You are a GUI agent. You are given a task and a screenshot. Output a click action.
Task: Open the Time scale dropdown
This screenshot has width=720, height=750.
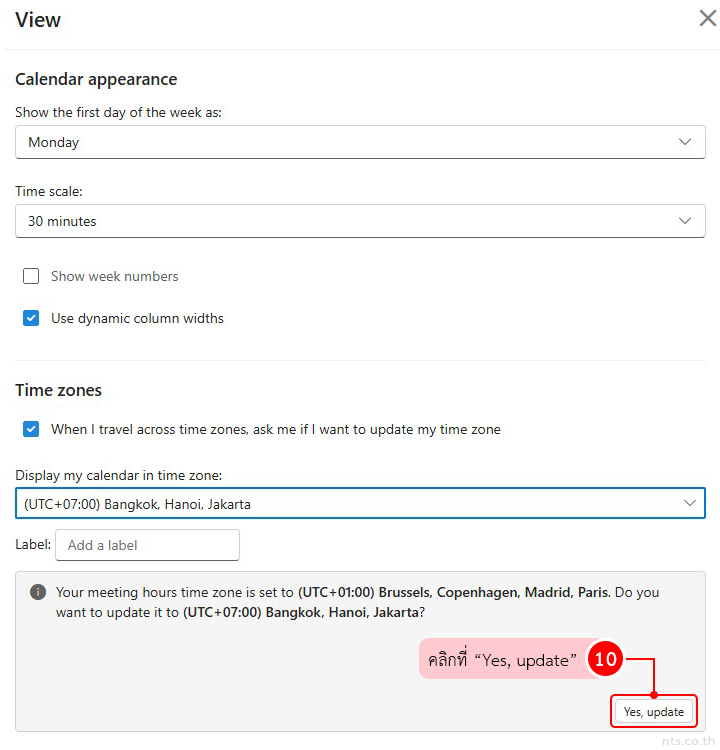coord(360,221)
